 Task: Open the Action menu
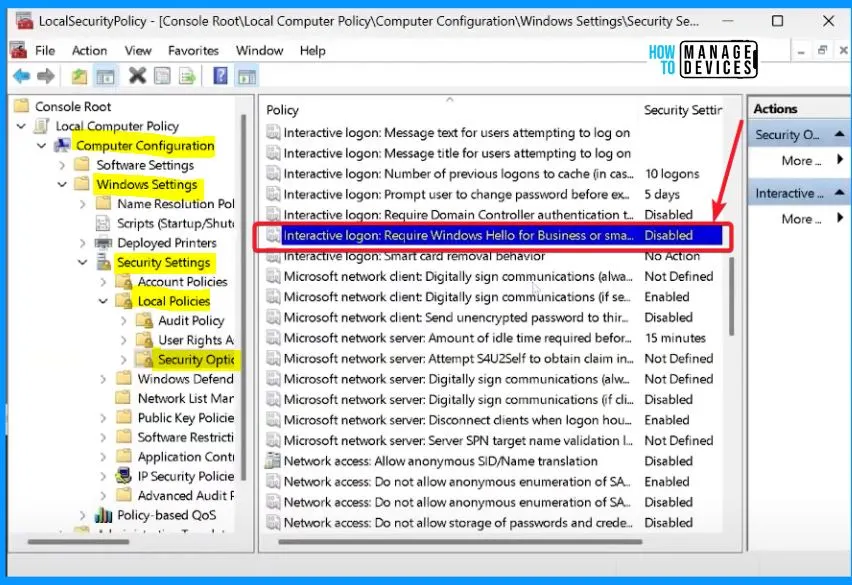(x=90, y=51)
